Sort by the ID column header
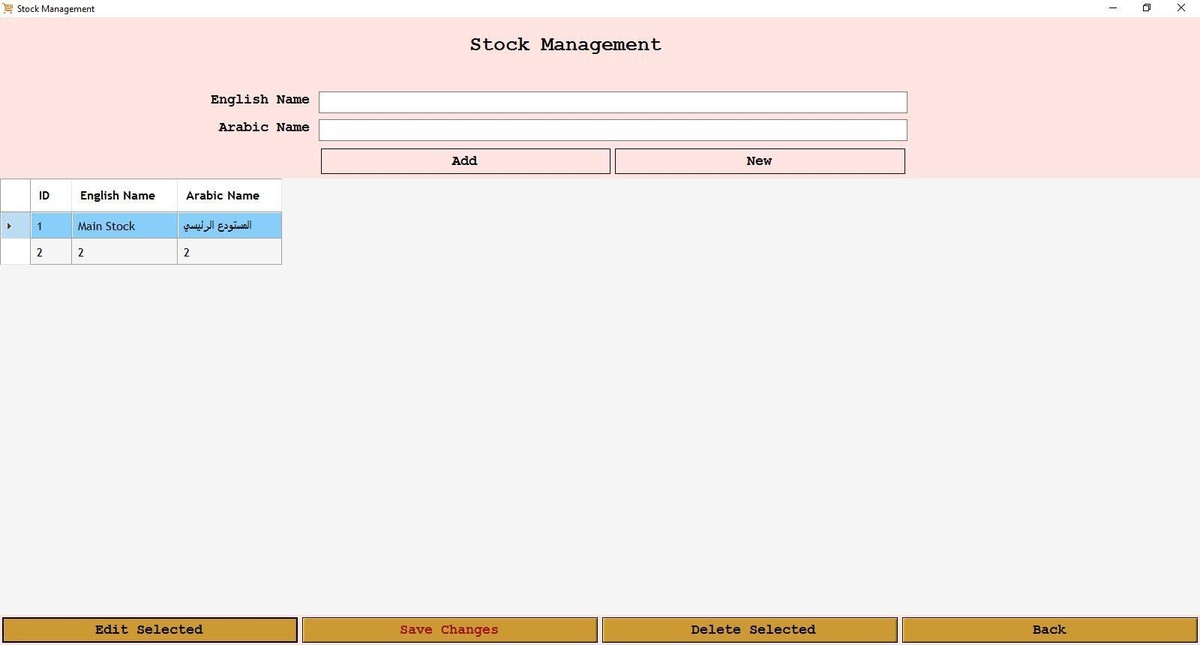 click(x=51, y=196)
